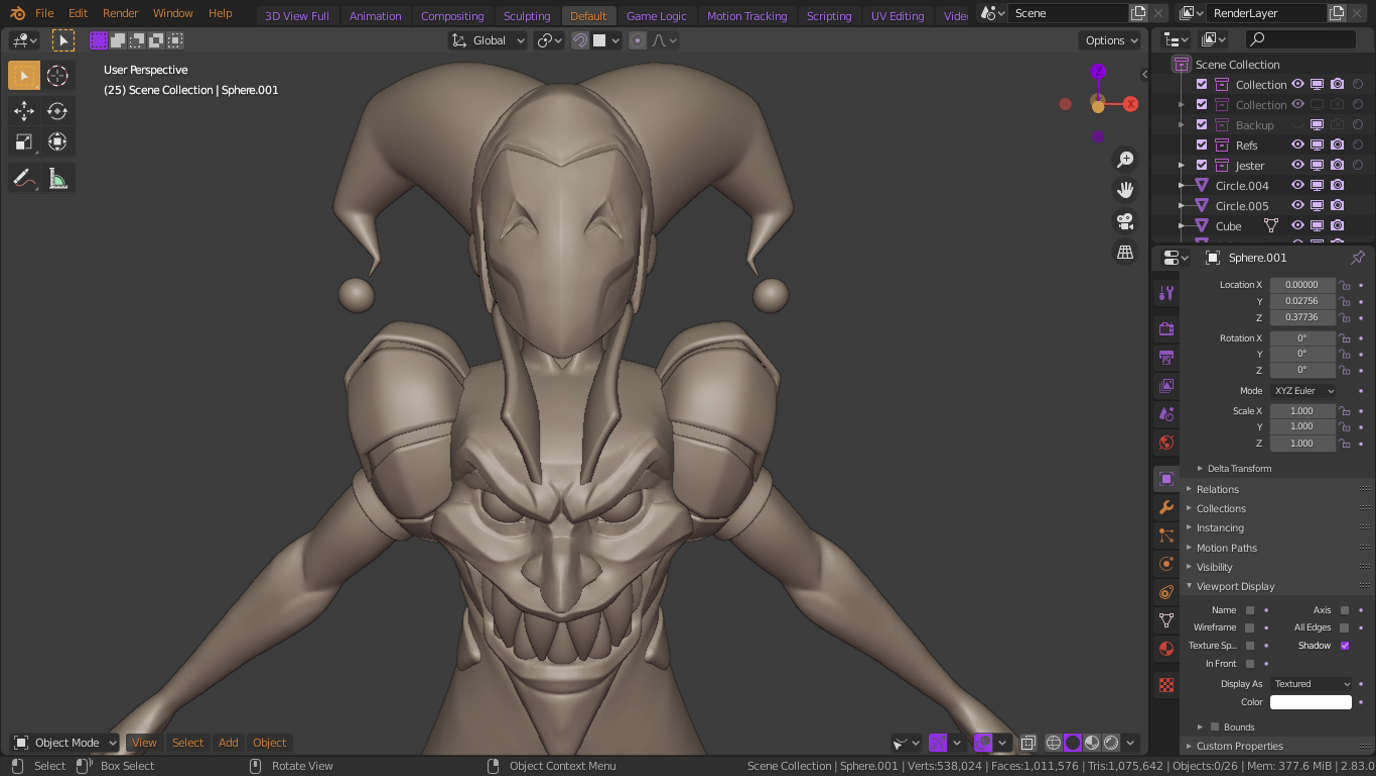Activate the Rotate tool
The width and height of the screenshot is (1376, 776).
click(57, 111)
